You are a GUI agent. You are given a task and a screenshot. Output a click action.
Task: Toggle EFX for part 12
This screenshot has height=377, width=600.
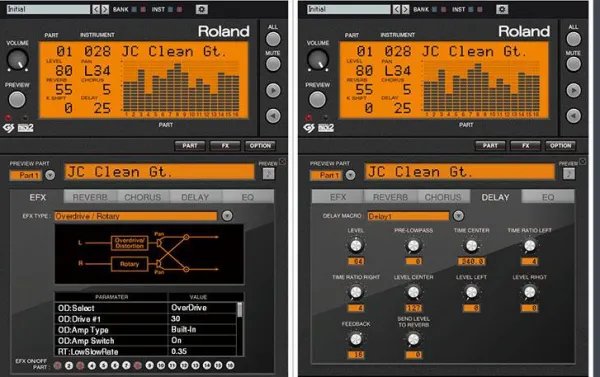coord(184,366)
